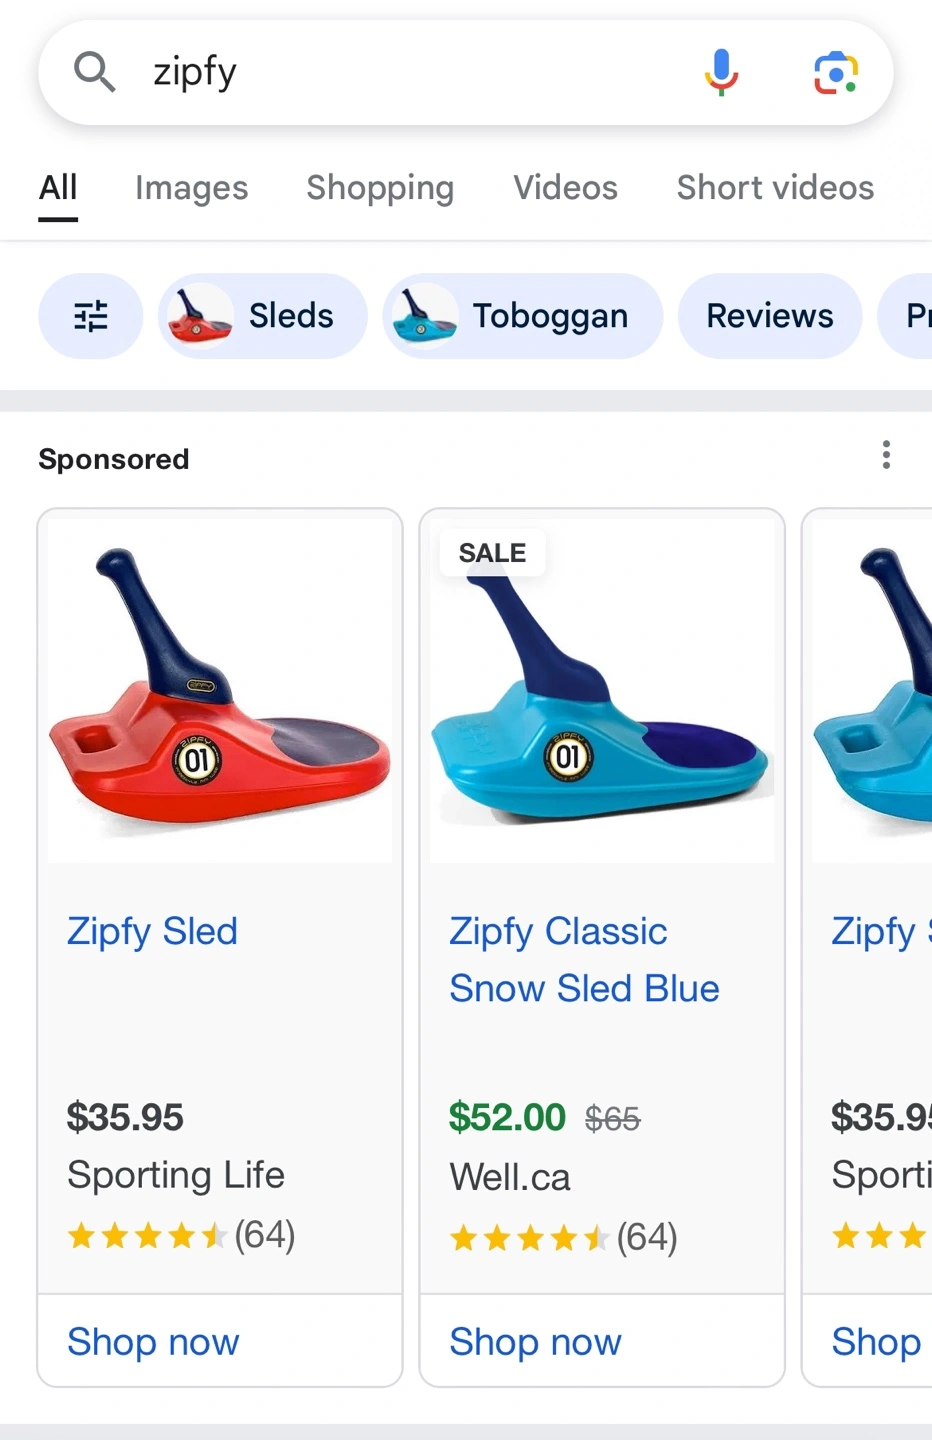
Task: Open the search filters icon chip
Action: [91, 316]
